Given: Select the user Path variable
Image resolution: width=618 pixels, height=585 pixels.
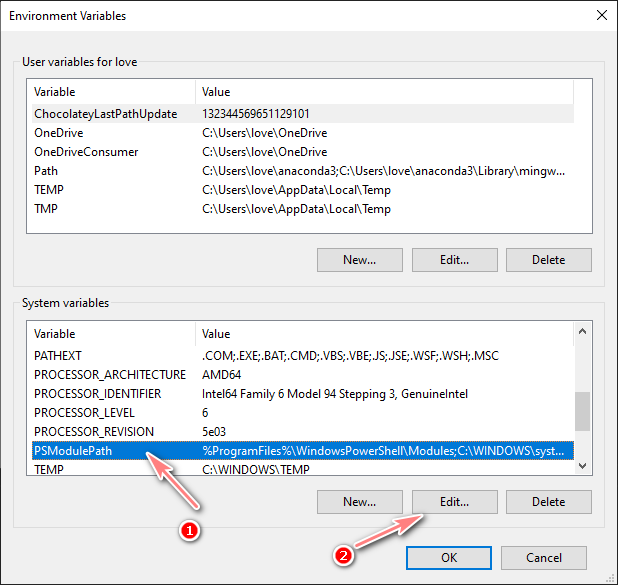Looking at the screenshot, I should [46, 171].
